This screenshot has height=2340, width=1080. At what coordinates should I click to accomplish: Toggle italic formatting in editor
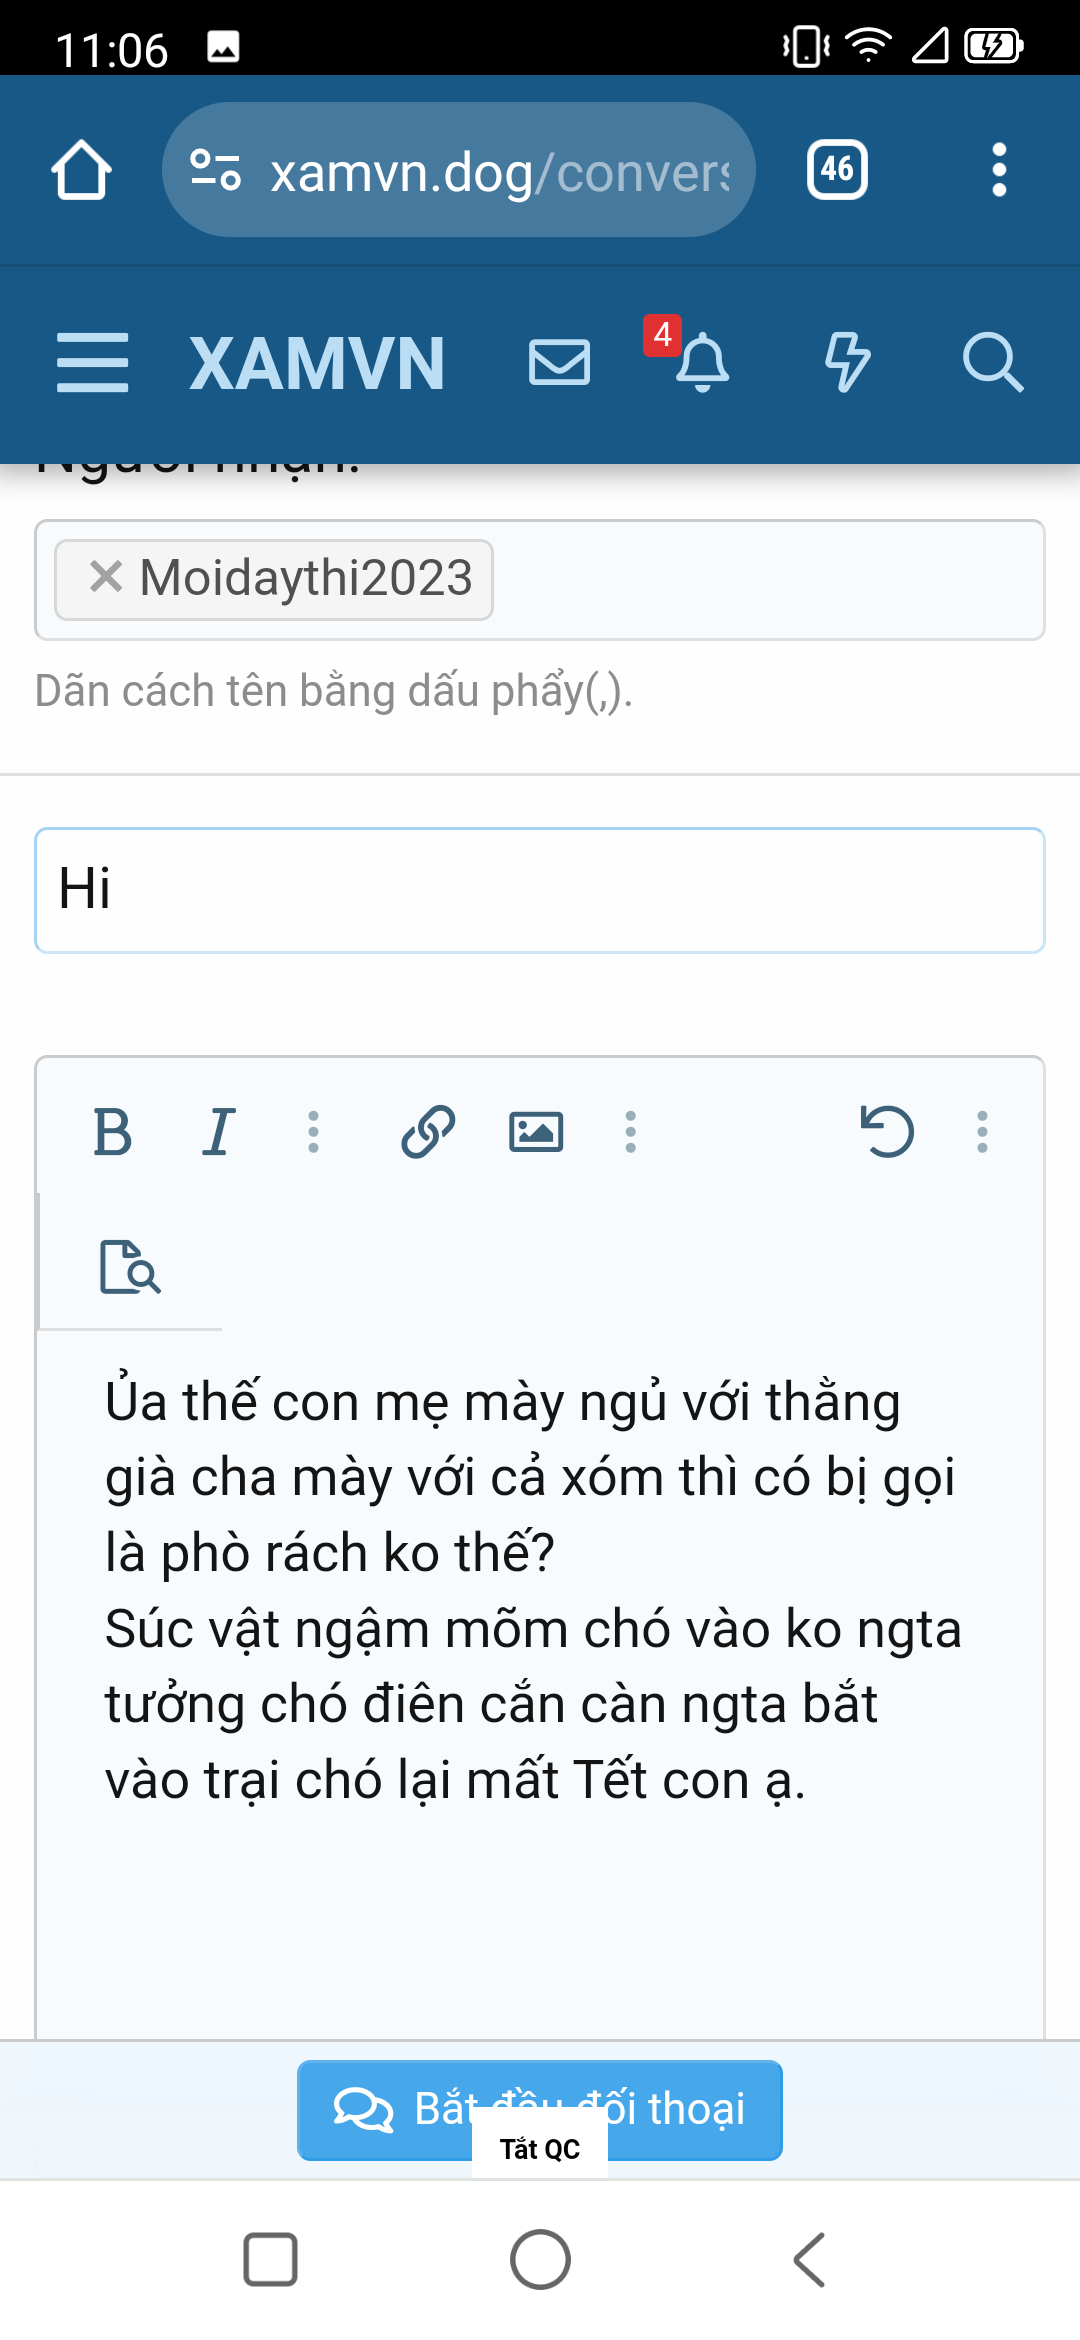[x=220, y=1130]
